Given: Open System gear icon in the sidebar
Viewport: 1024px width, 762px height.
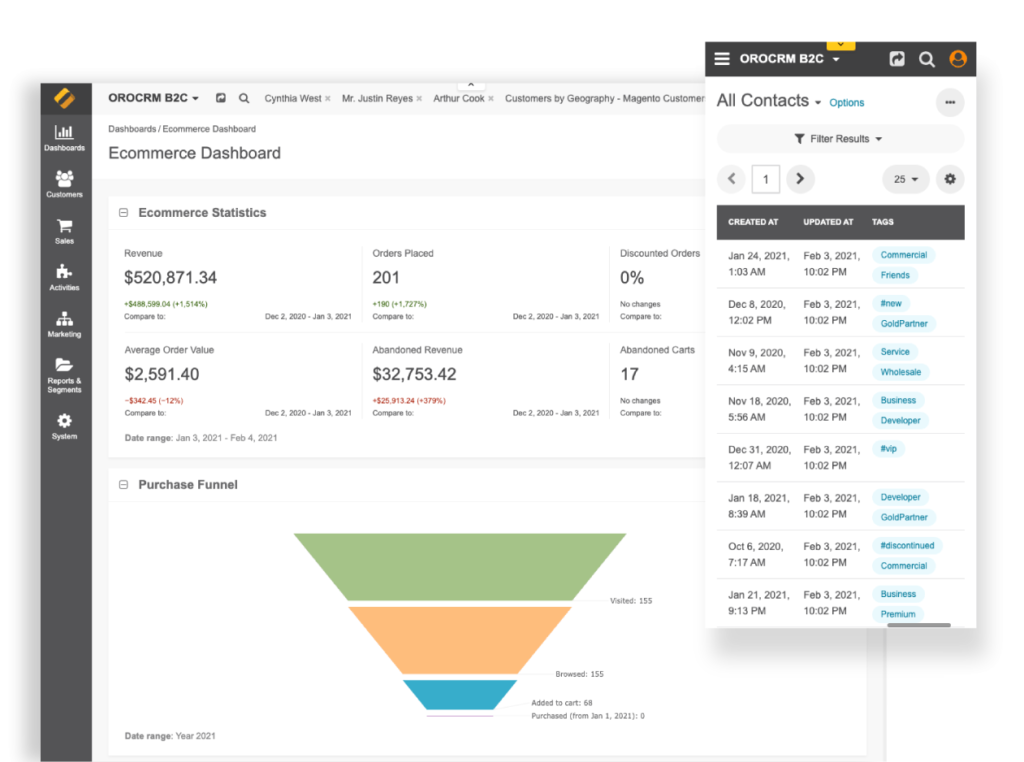Looking at the screenshot, I should pos(64,426).
